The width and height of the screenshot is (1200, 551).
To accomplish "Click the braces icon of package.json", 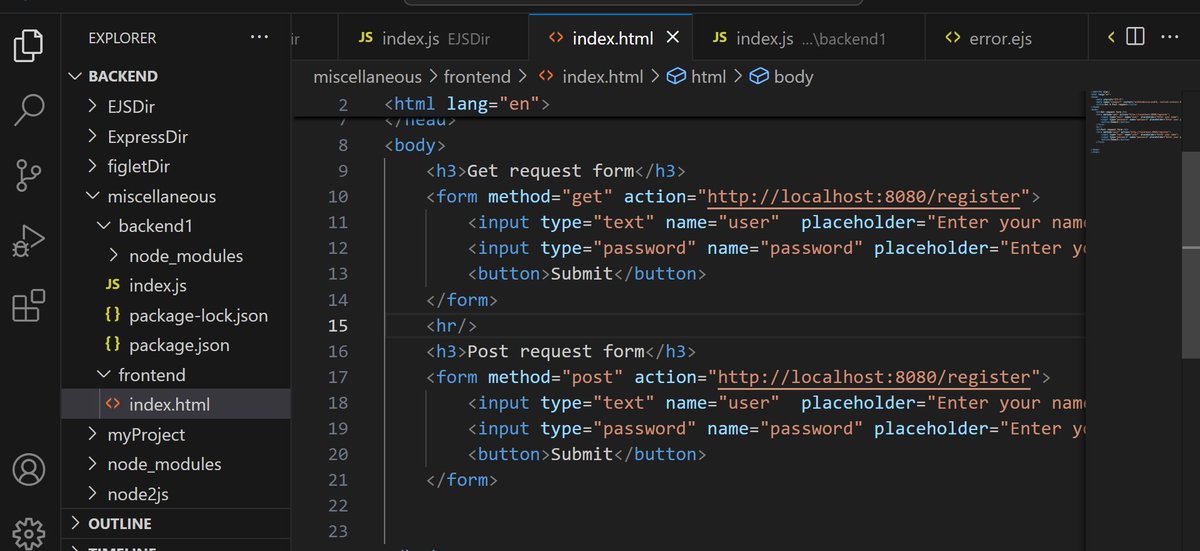I will point(112,345).
